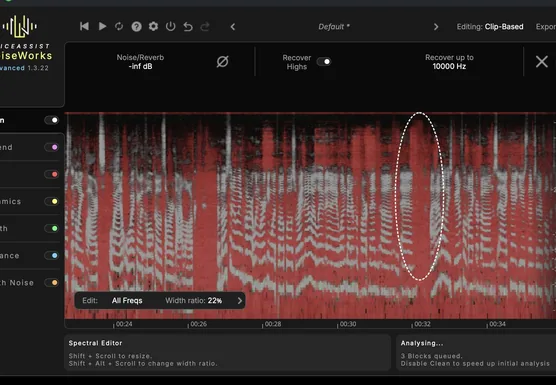
Task: Click the 00:34 timeline marker
Action: coord(497,324)
